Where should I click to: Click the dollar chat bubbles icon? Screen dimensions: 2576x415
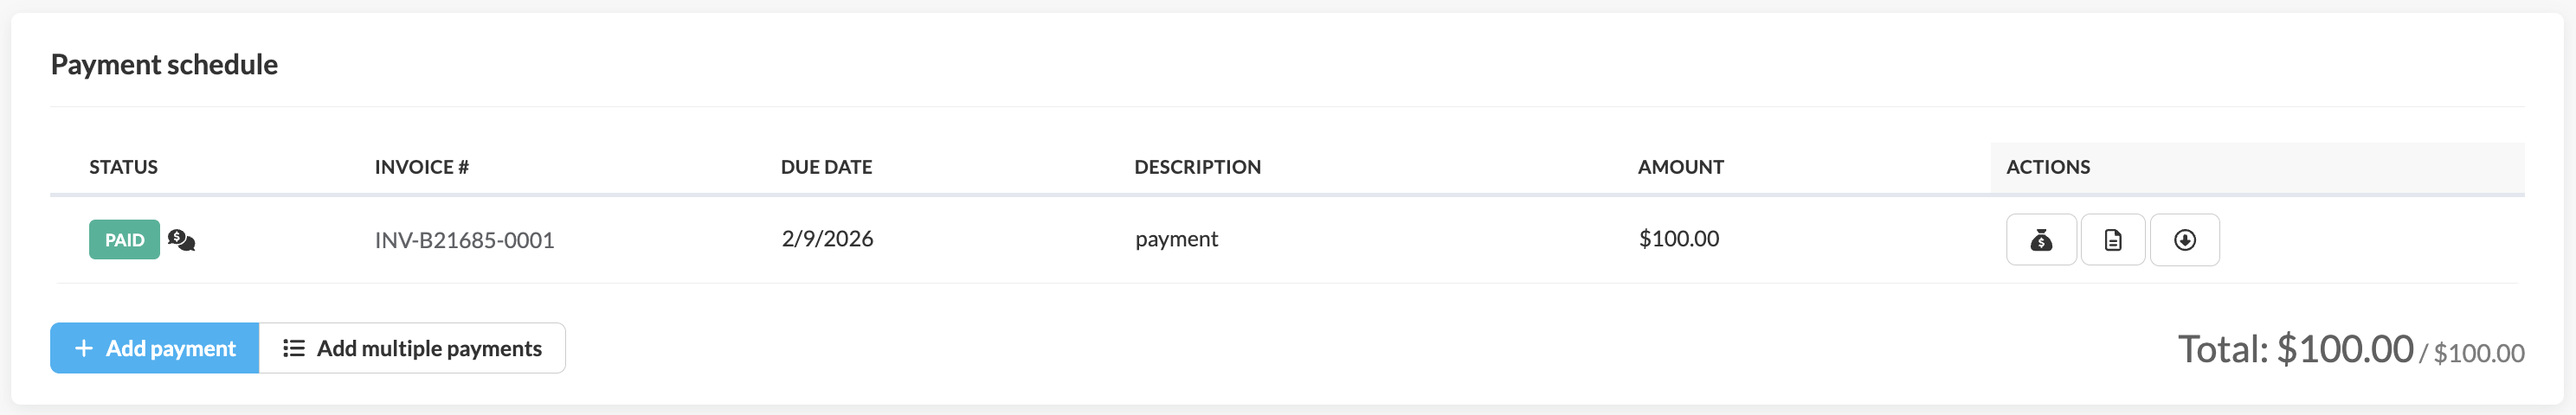click(x=181, y=240)
